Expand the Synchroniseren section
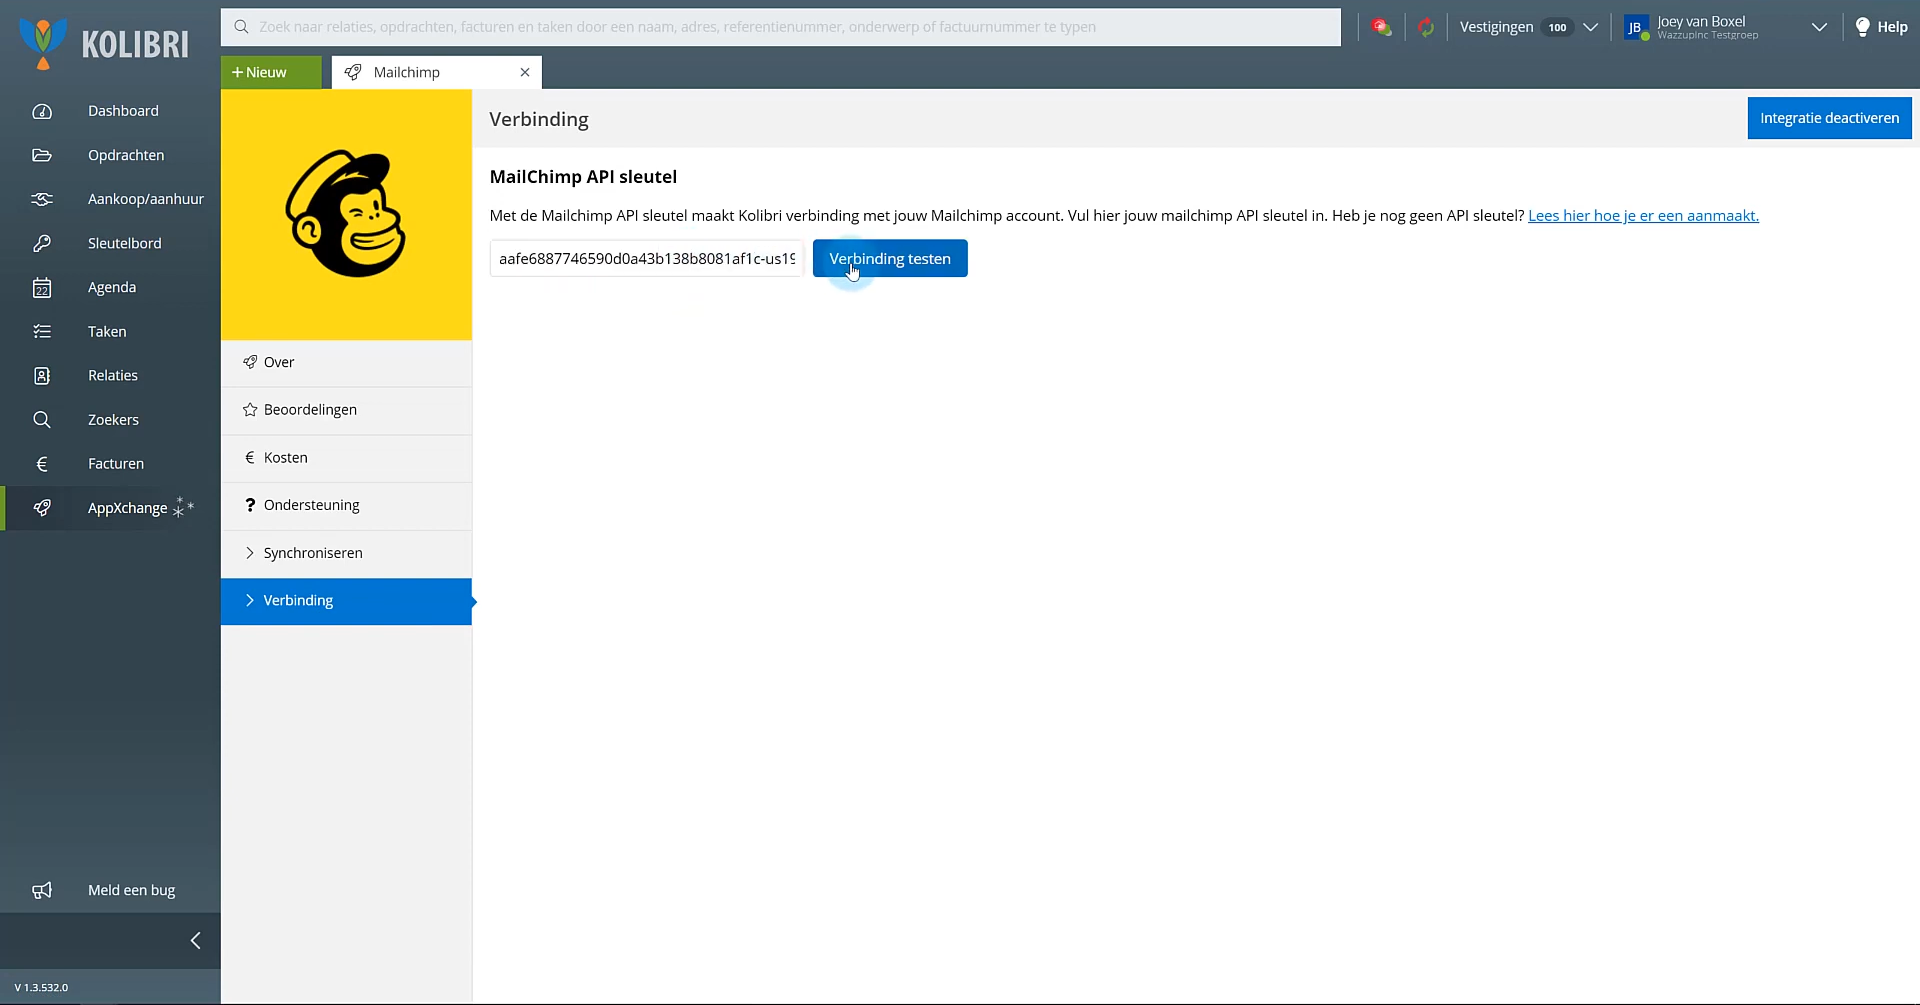 click(x=346, y=553)
